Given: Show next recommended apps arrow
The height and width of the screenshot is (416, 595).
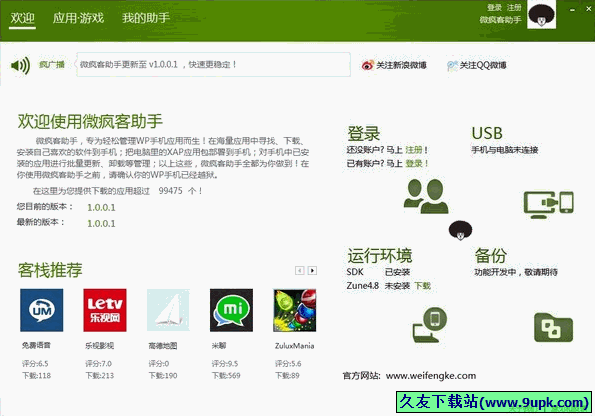Looking at the screenshot, I should pyautogui.click(x=312, y=271).
